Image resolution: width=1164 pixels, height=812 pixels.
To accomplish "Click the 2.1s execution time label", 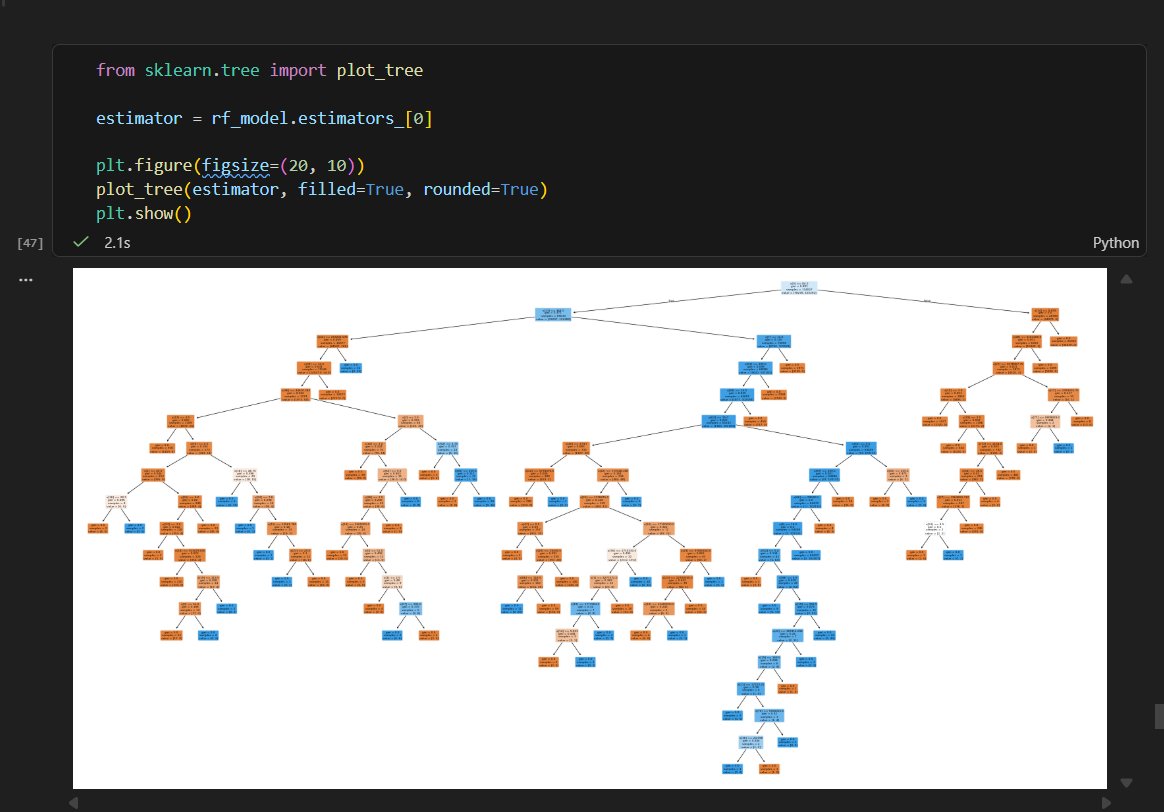I will point(117,243).
